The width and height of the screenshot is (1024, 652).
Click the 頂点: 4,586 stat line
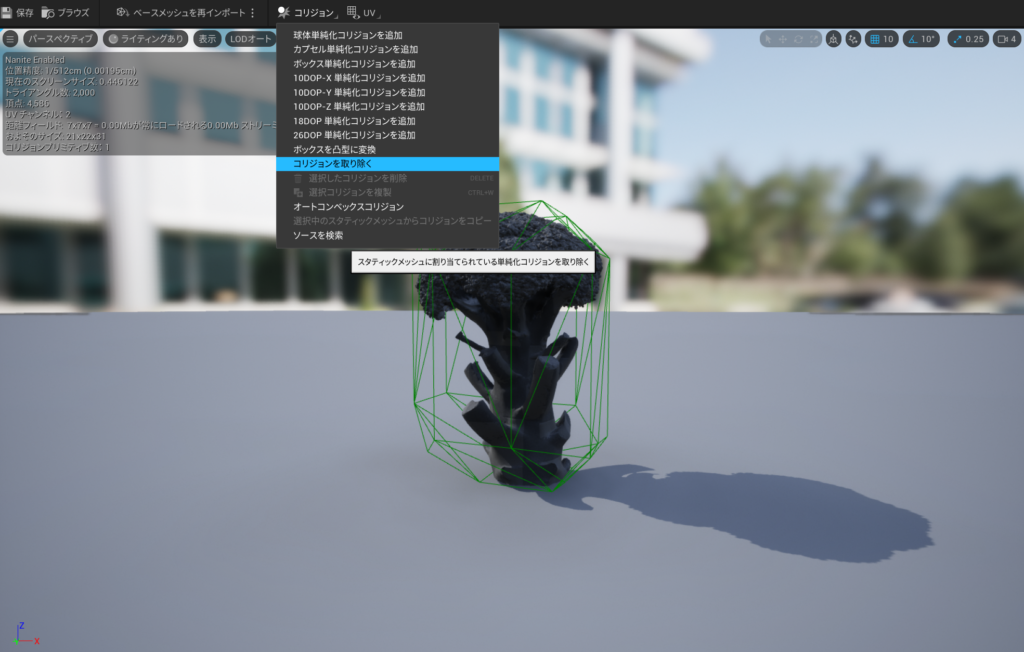[27, 103]
